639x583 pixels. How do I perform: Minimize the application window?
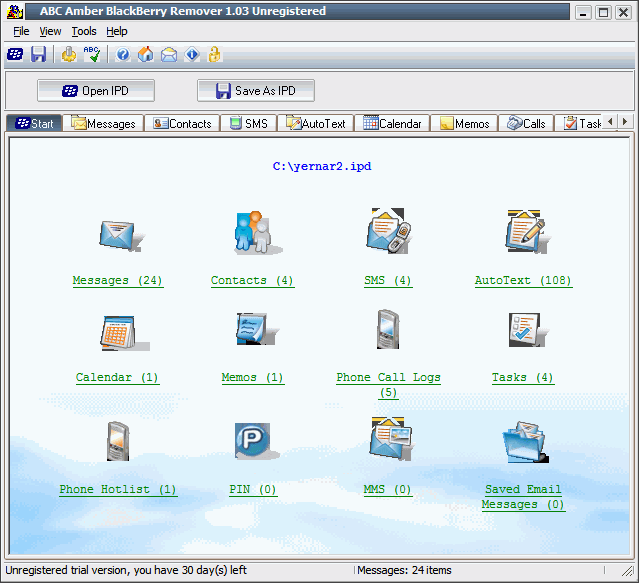pos(583,12)
